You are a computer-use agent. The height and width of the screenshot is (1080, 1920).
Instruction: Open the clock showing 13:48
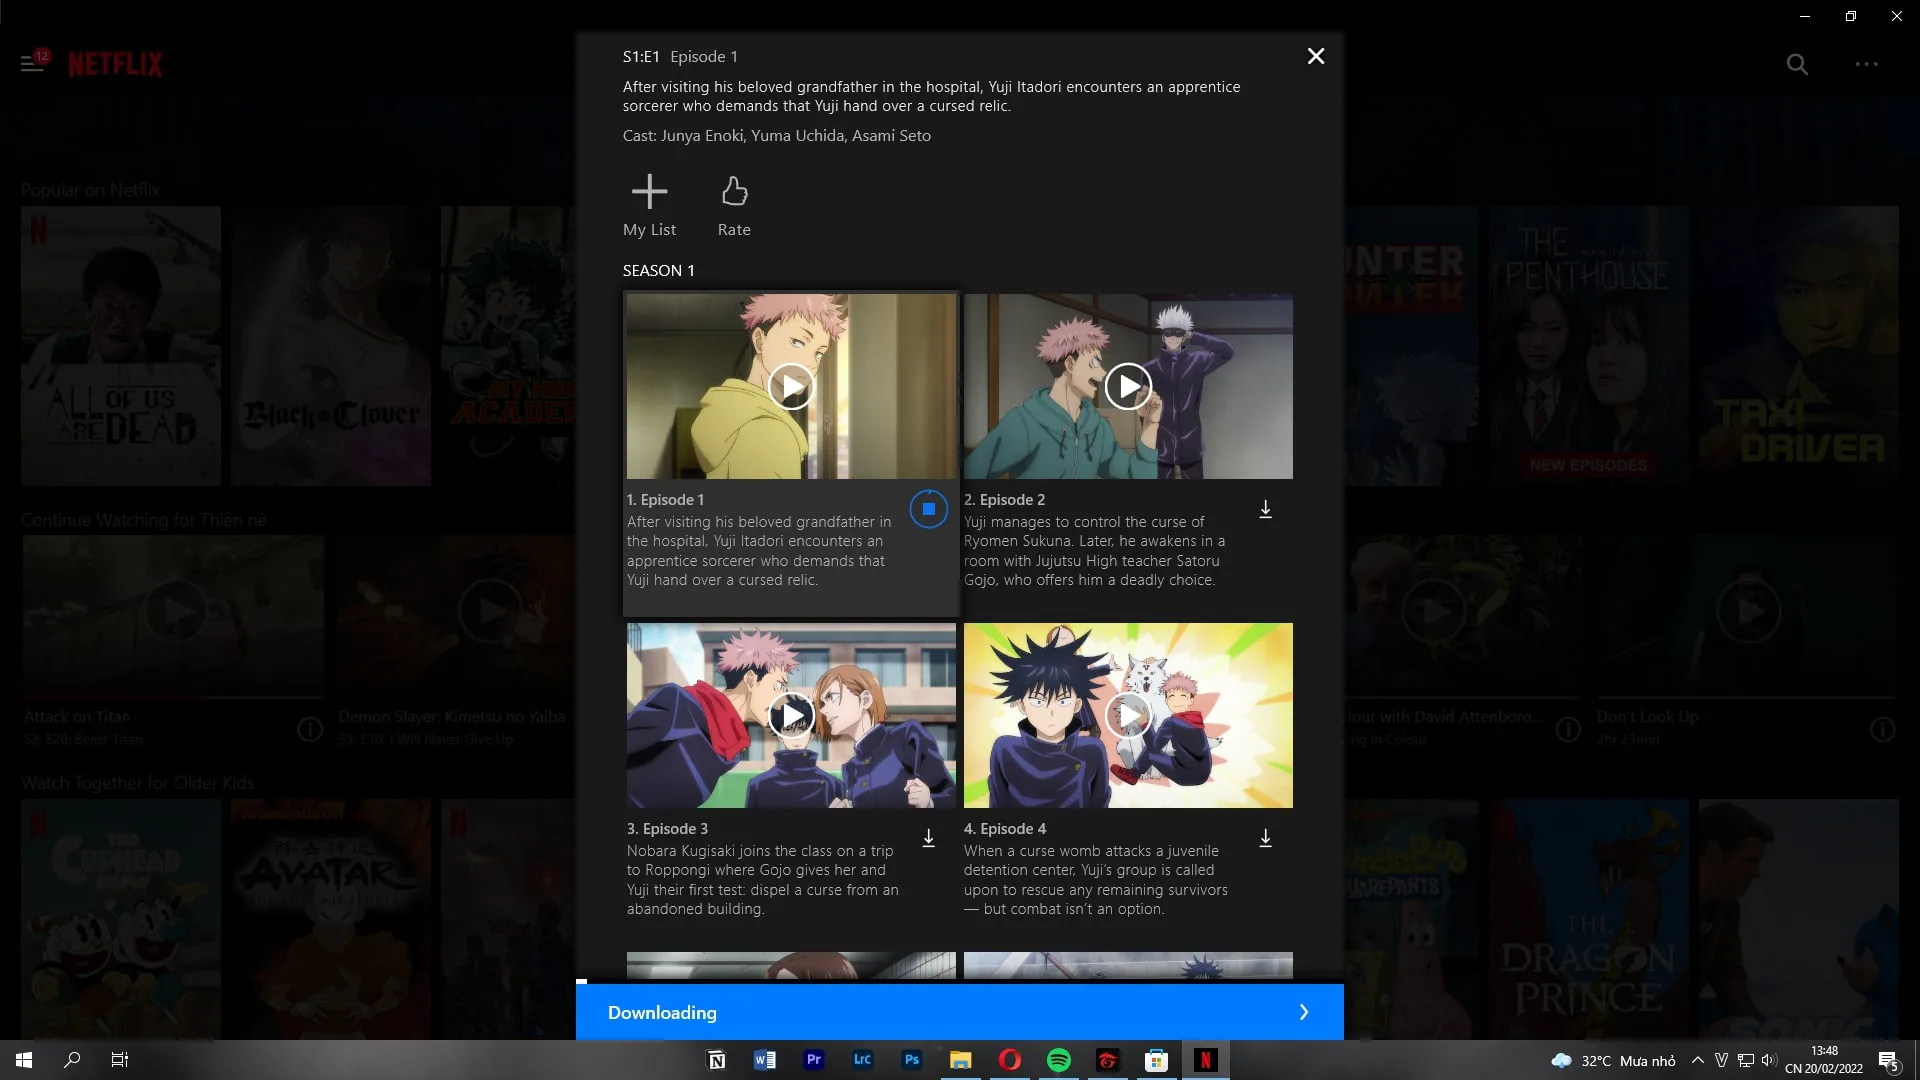[x=1824, y=1060]
